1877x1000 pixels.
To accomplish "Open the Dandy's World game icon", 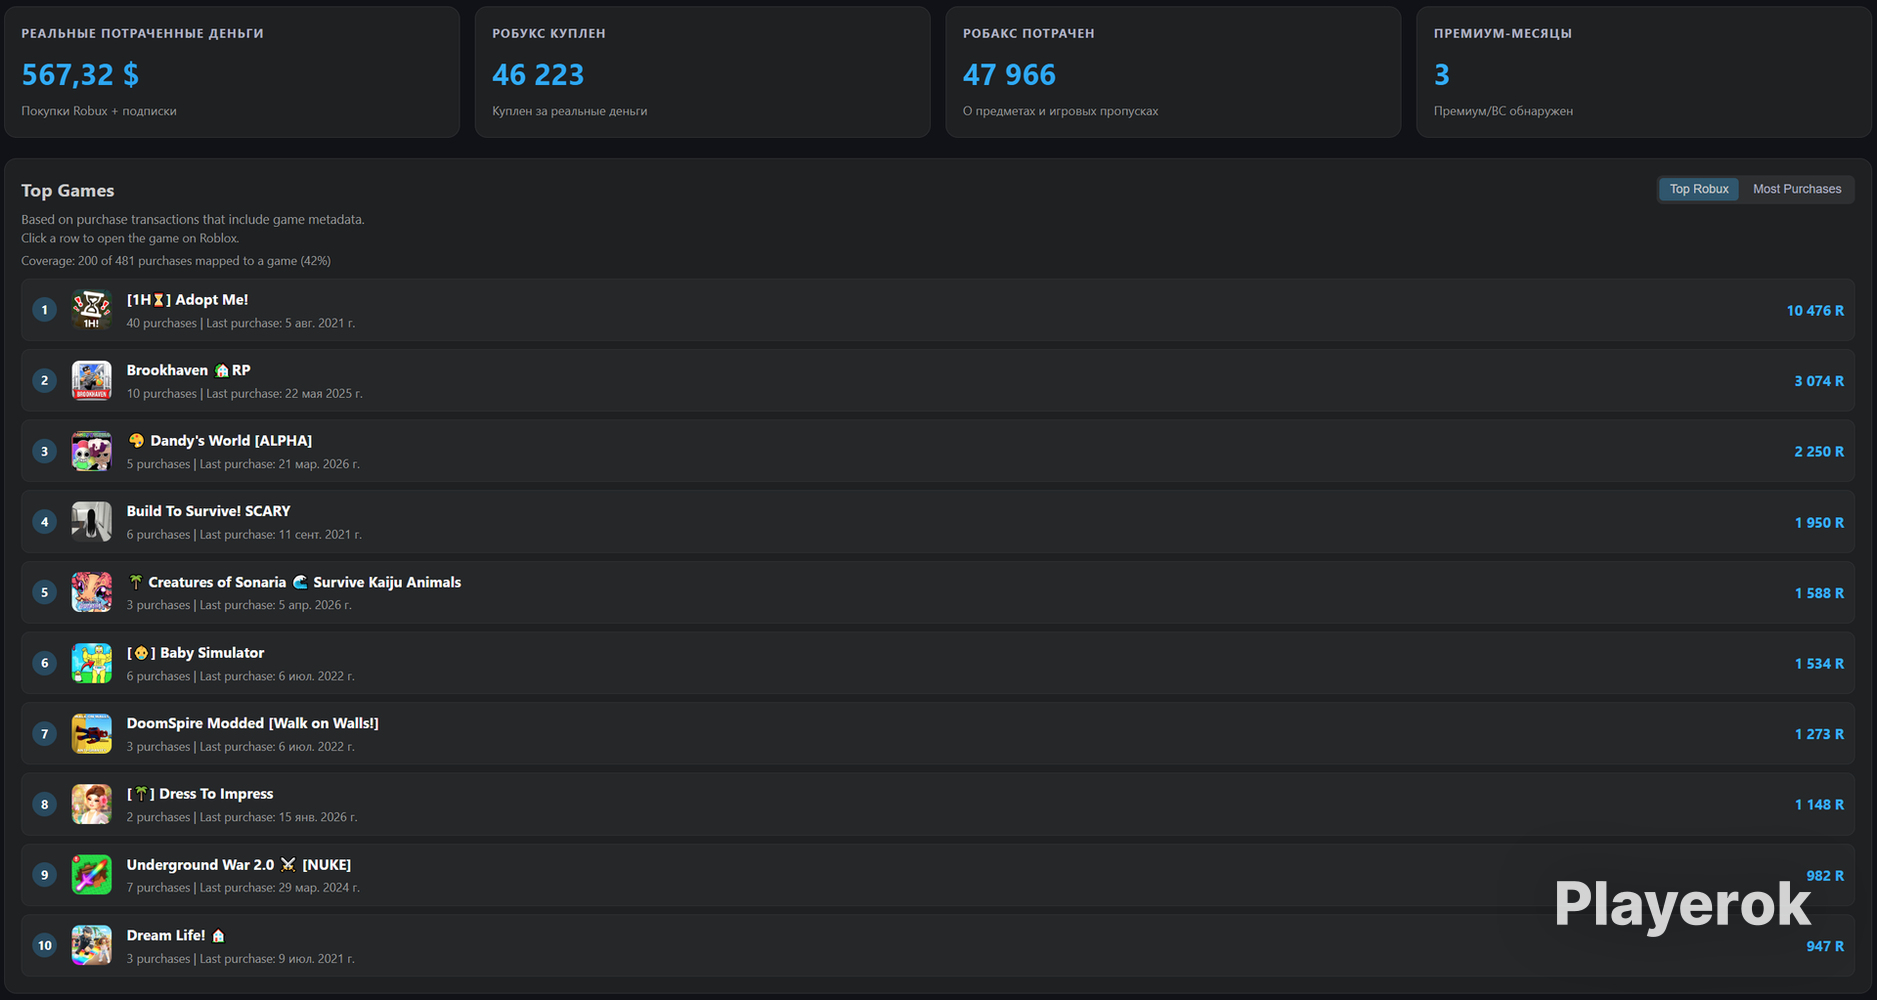I will point(91,451).
